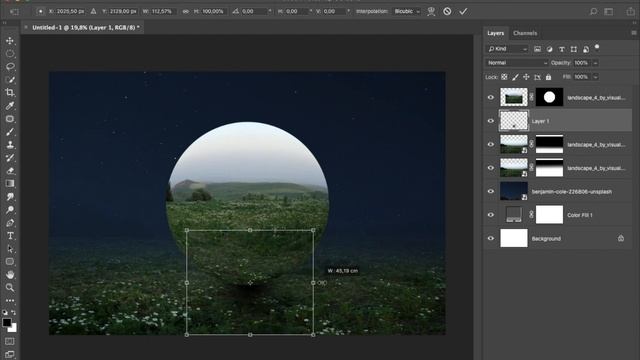Image resolution: width=640 pixels, height=360 pixels.
Task: Select the Path Selection tool
Action: (10, 249)
